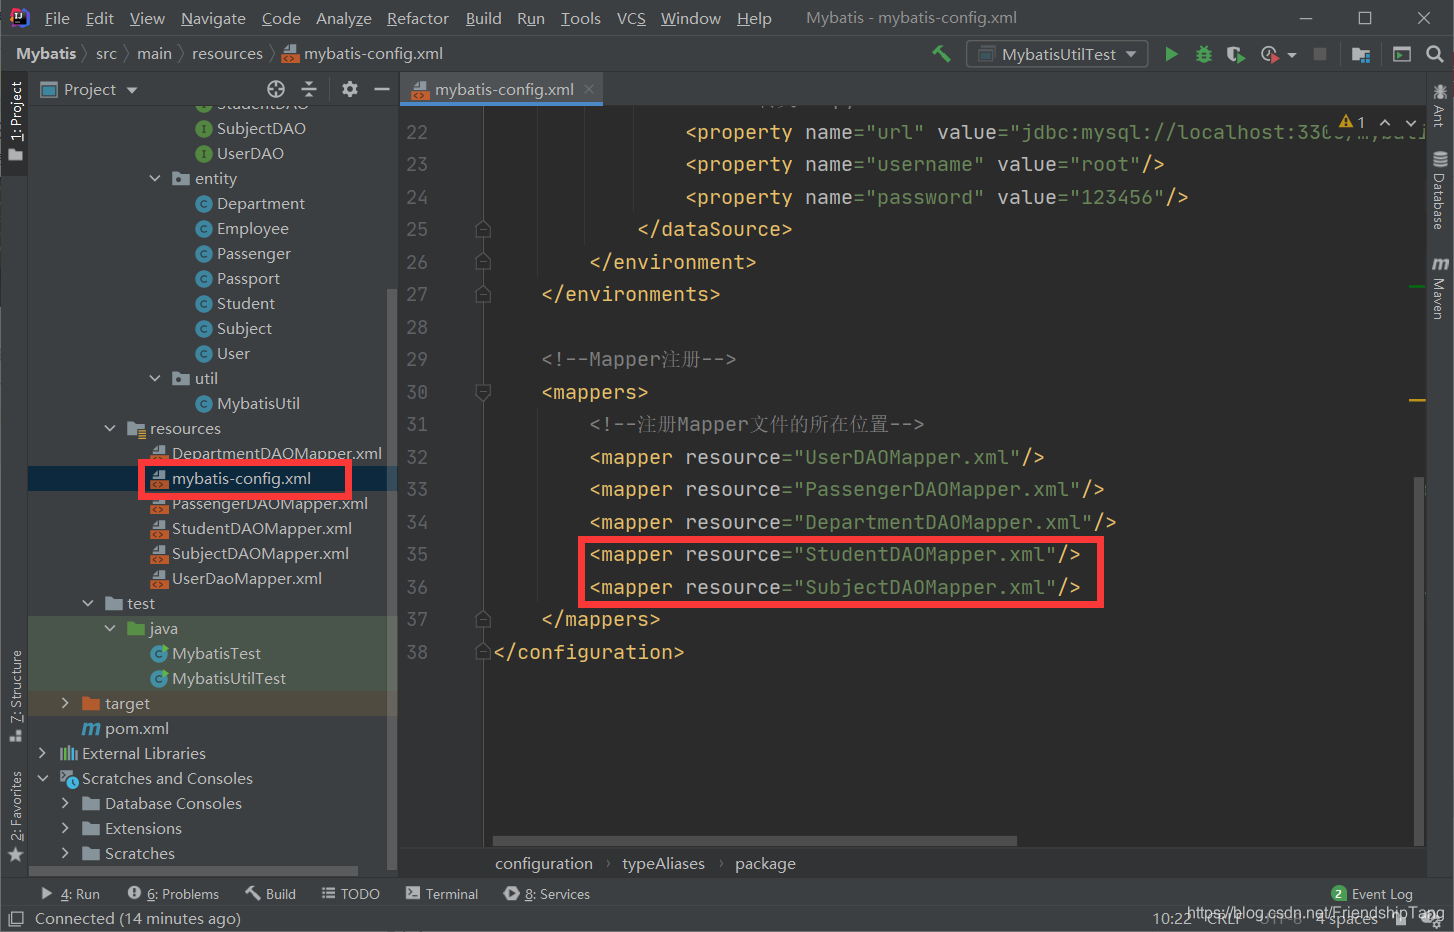Toggle fold marker at line 38 configuration
1454x932 pixels.
pyautogui.click(x=483, y=652)
